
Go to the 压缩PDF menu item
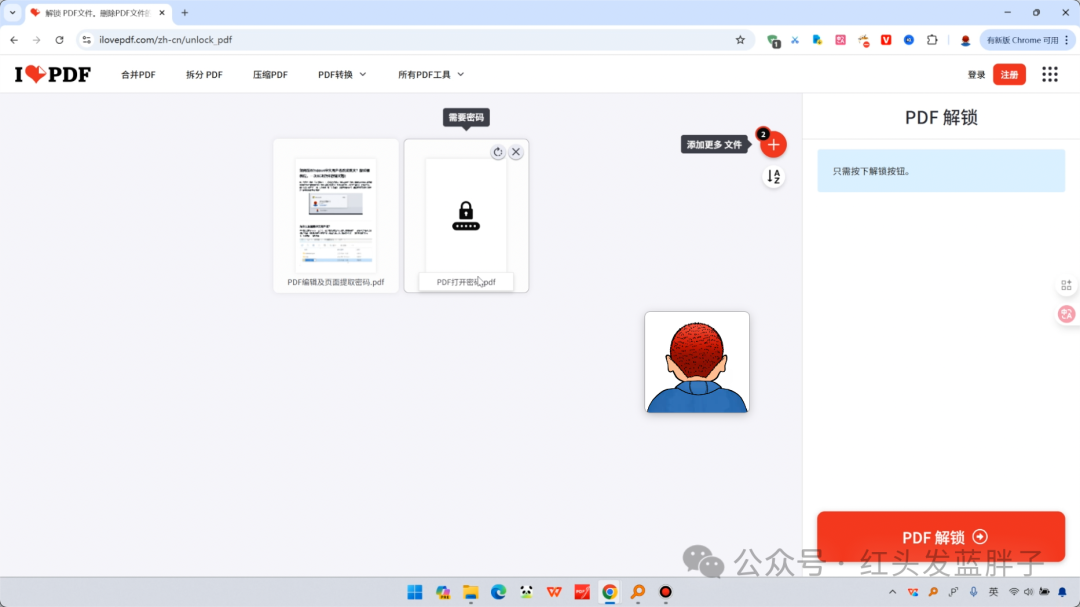tap(270, 75)
